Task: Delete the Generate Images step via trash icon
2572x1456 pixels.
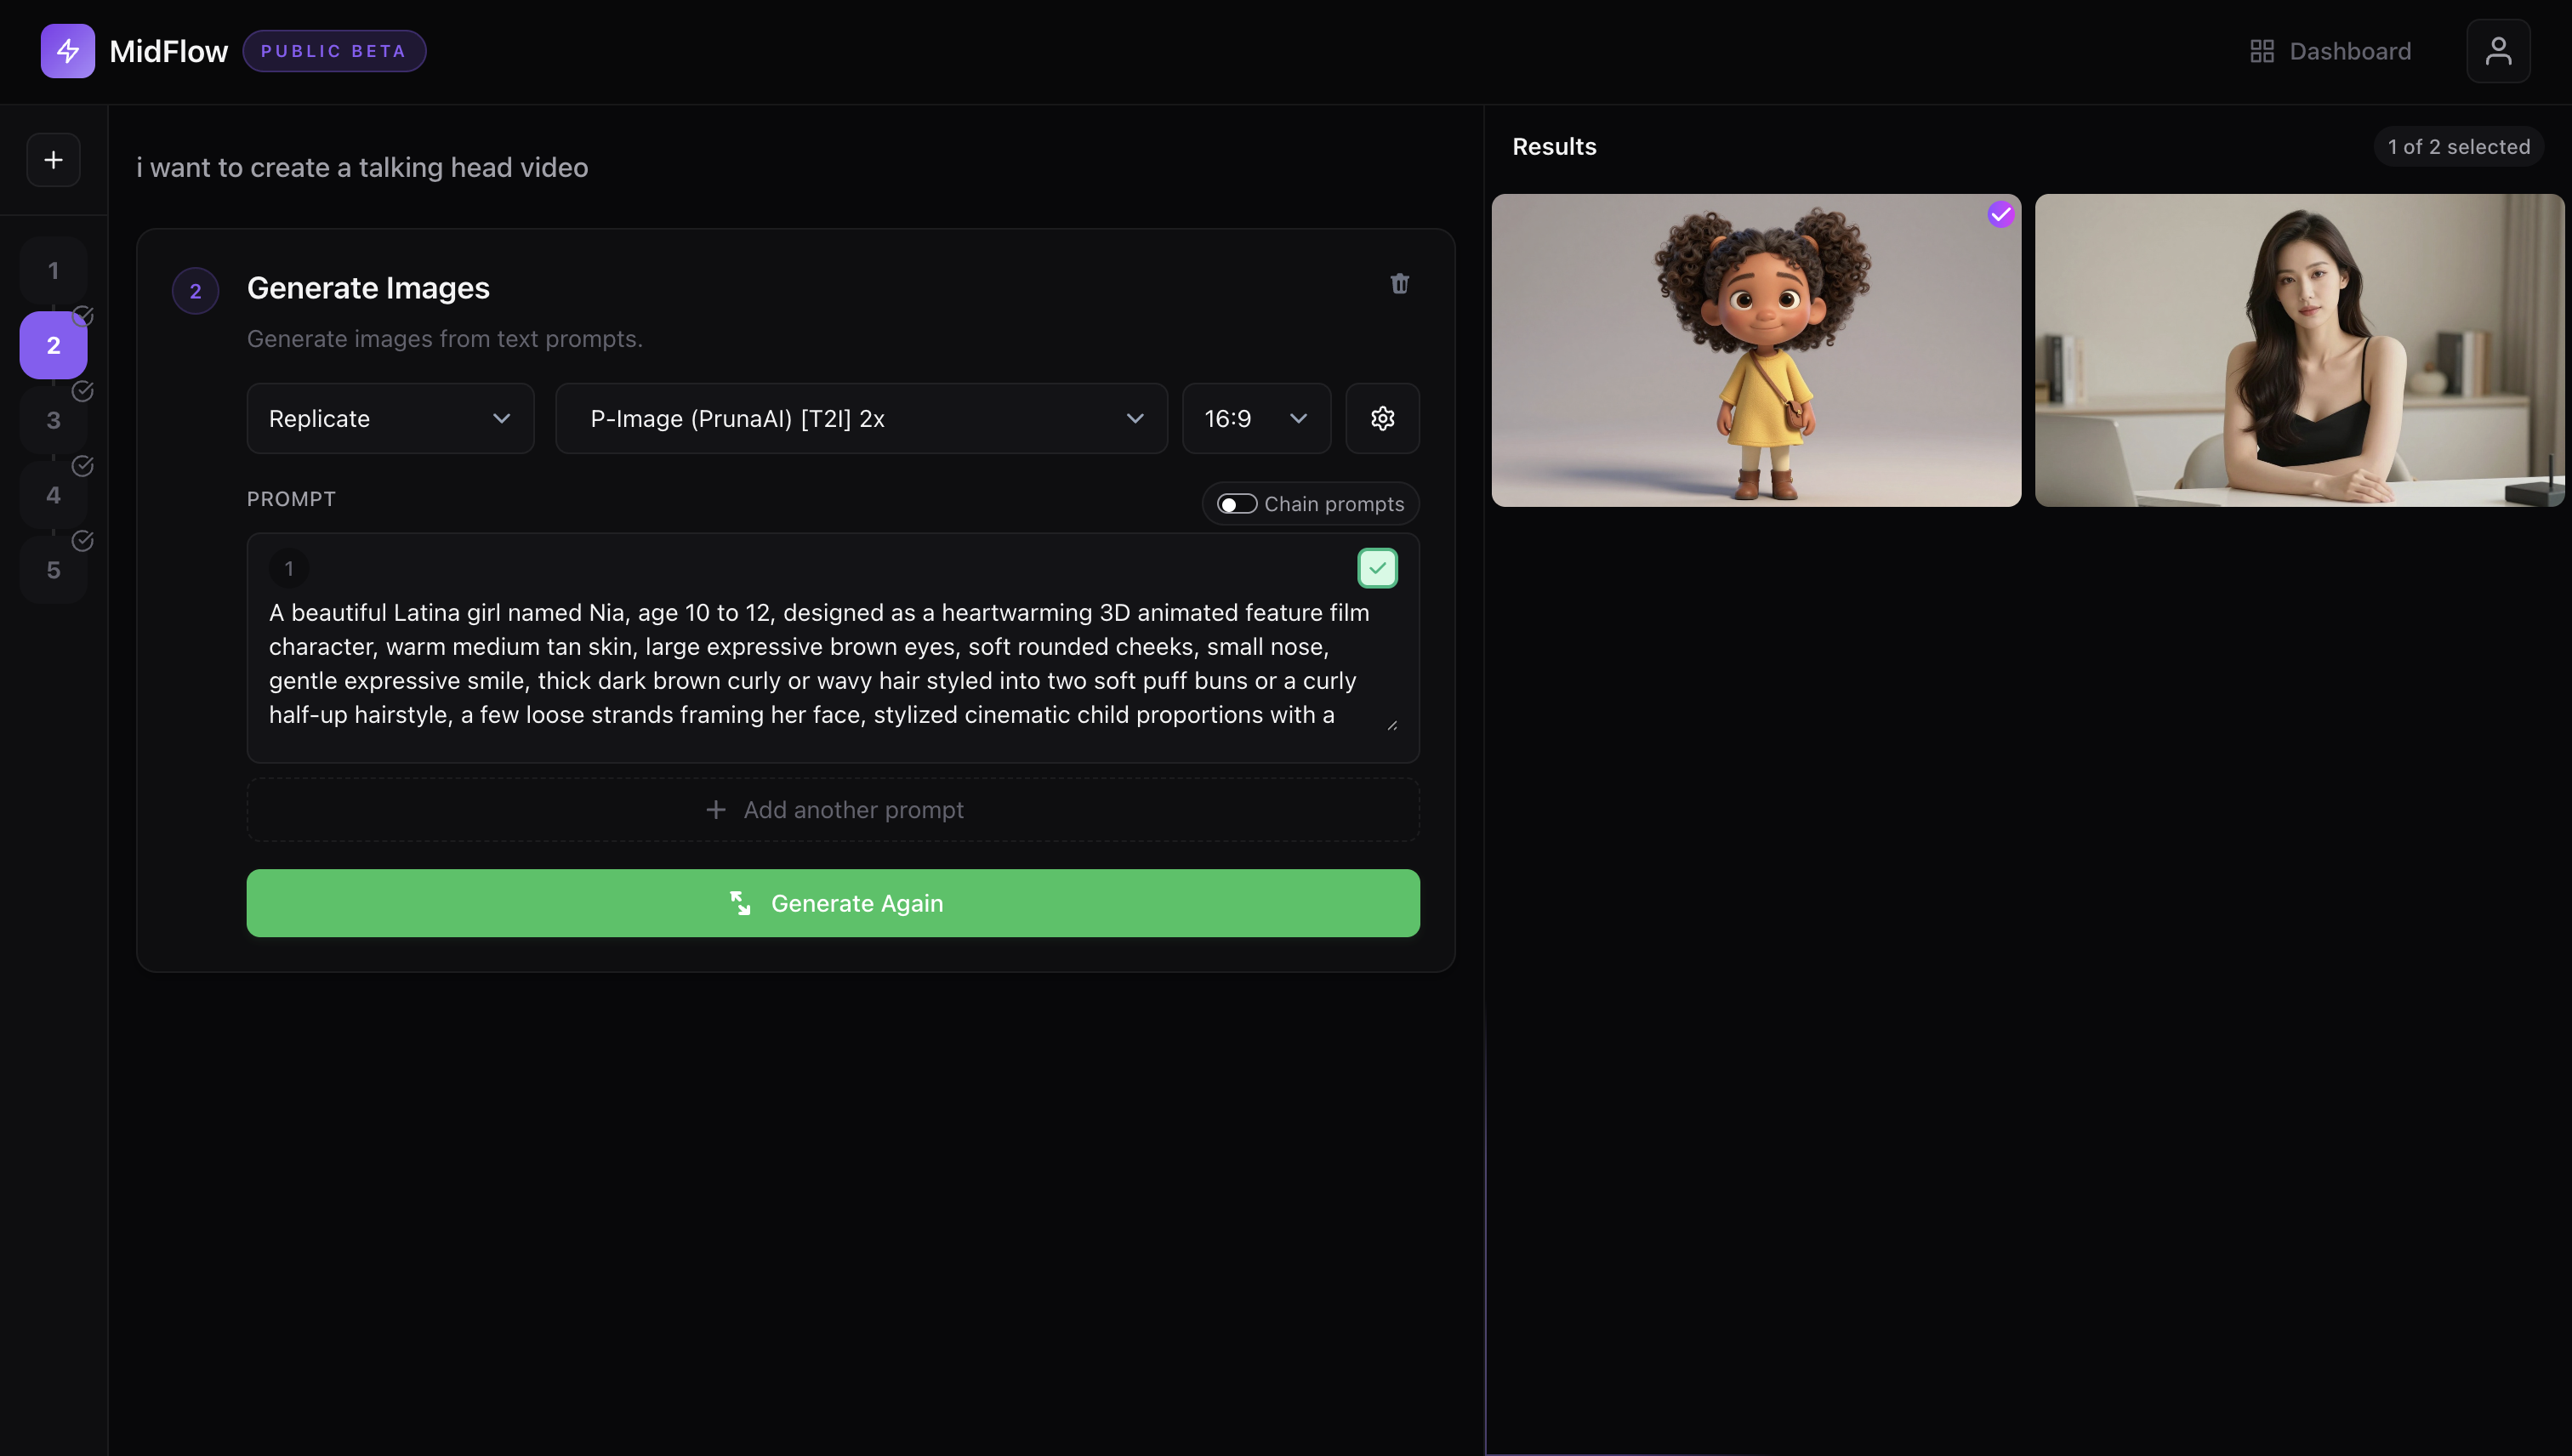Action: (1399, 284)
